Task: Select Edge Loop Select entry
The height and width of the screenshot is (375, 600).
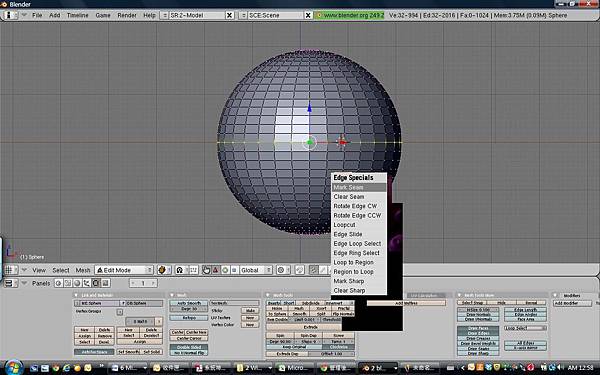Action: click(359, 244)
